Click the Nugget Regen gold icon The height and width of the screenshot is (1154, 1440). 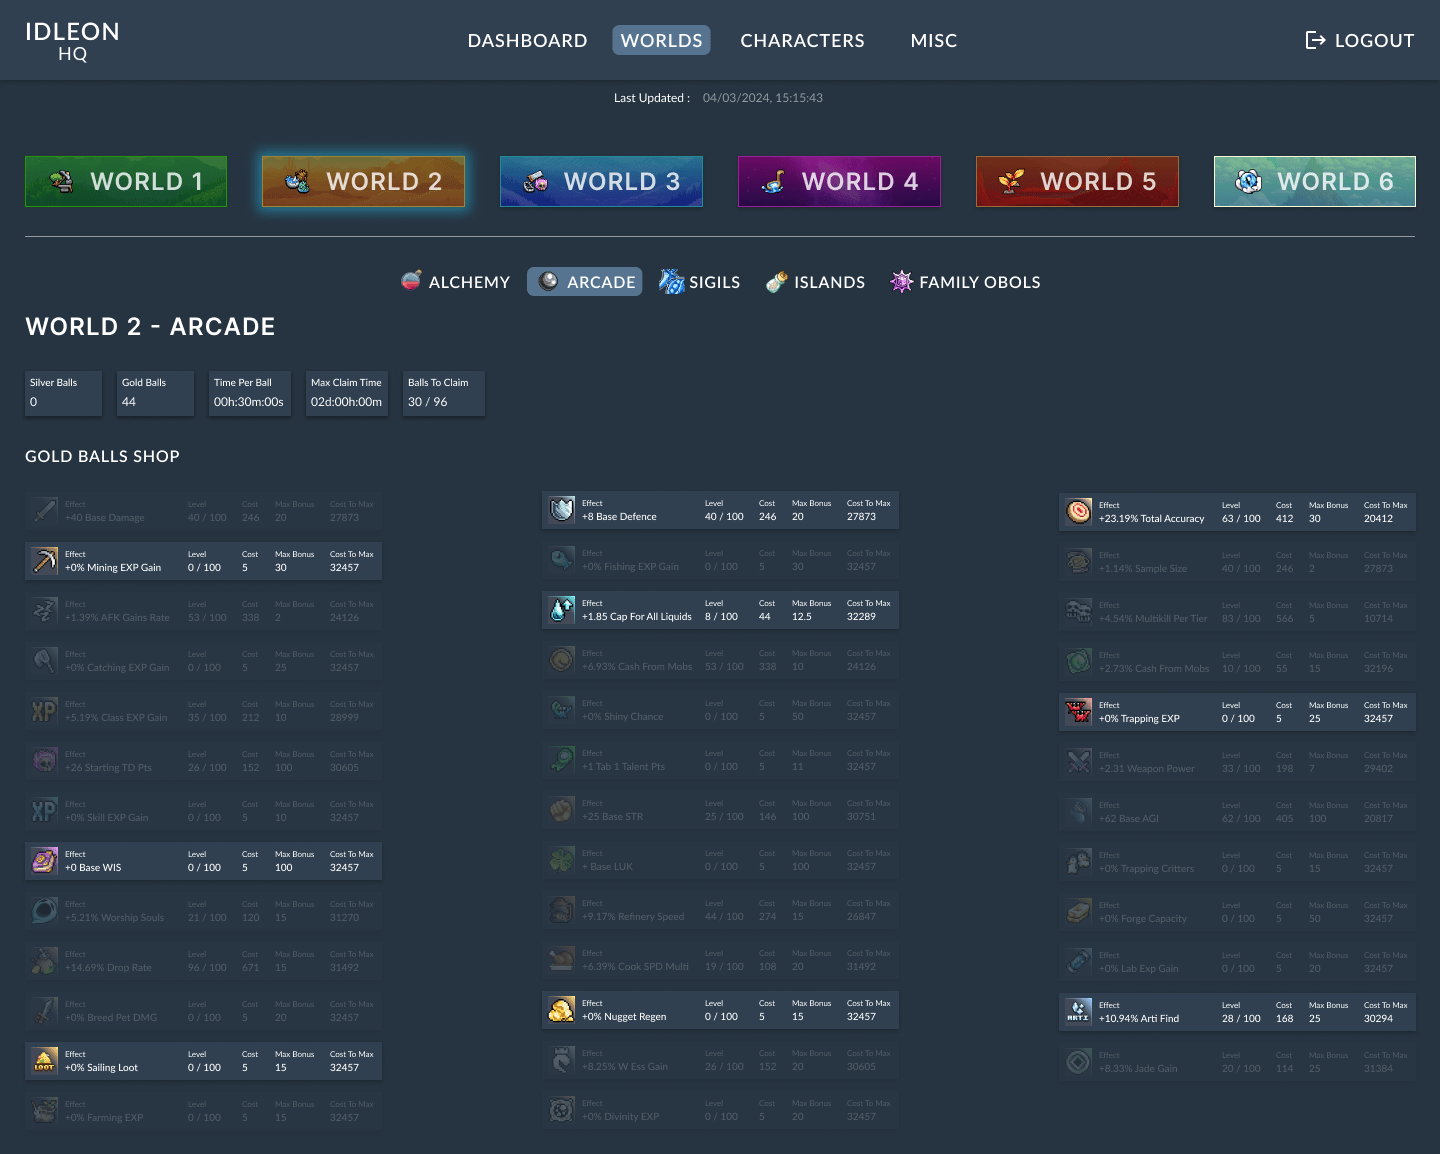(562, 1010)
